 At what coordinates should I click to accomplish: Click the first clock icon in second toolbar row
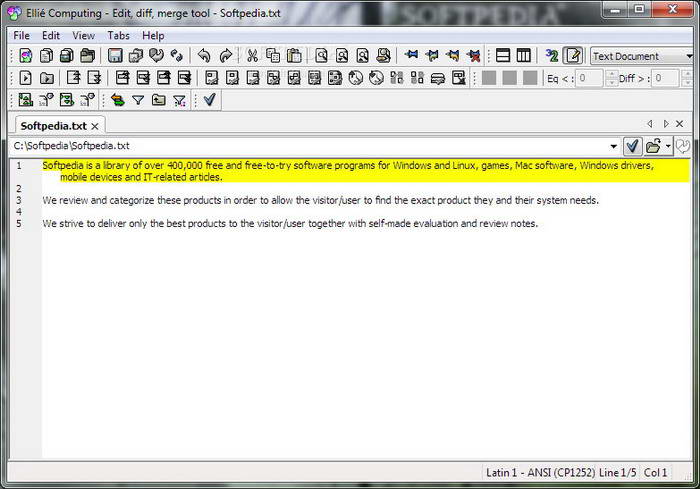click(355, 78)
